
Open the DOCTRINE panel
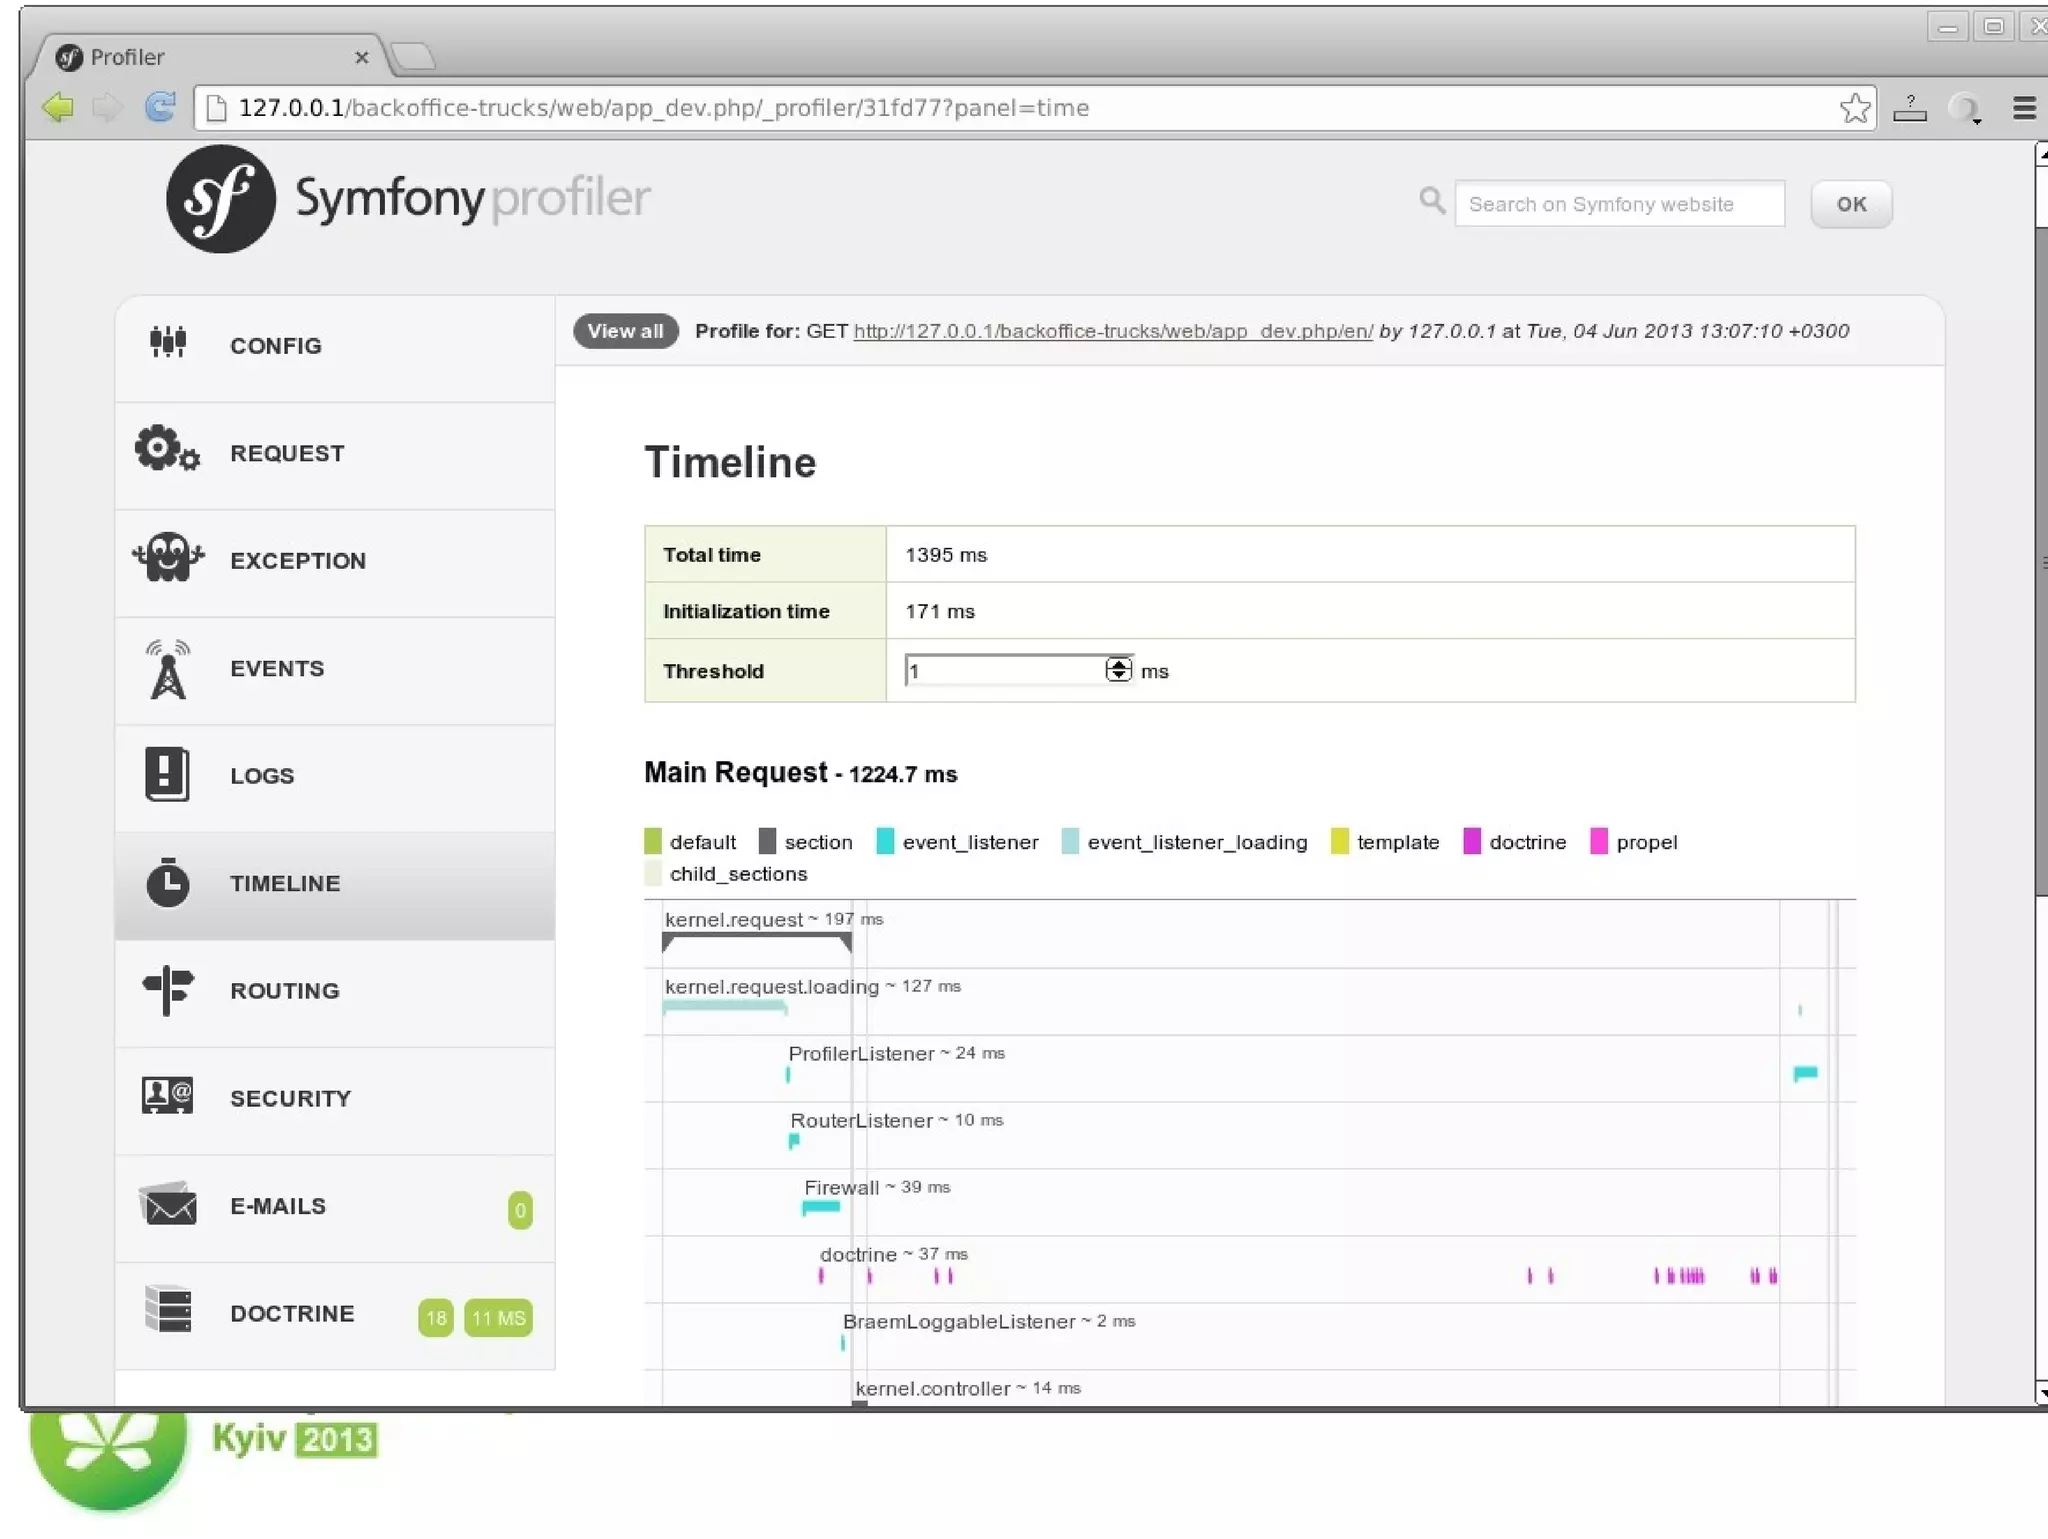(335, 1315)
